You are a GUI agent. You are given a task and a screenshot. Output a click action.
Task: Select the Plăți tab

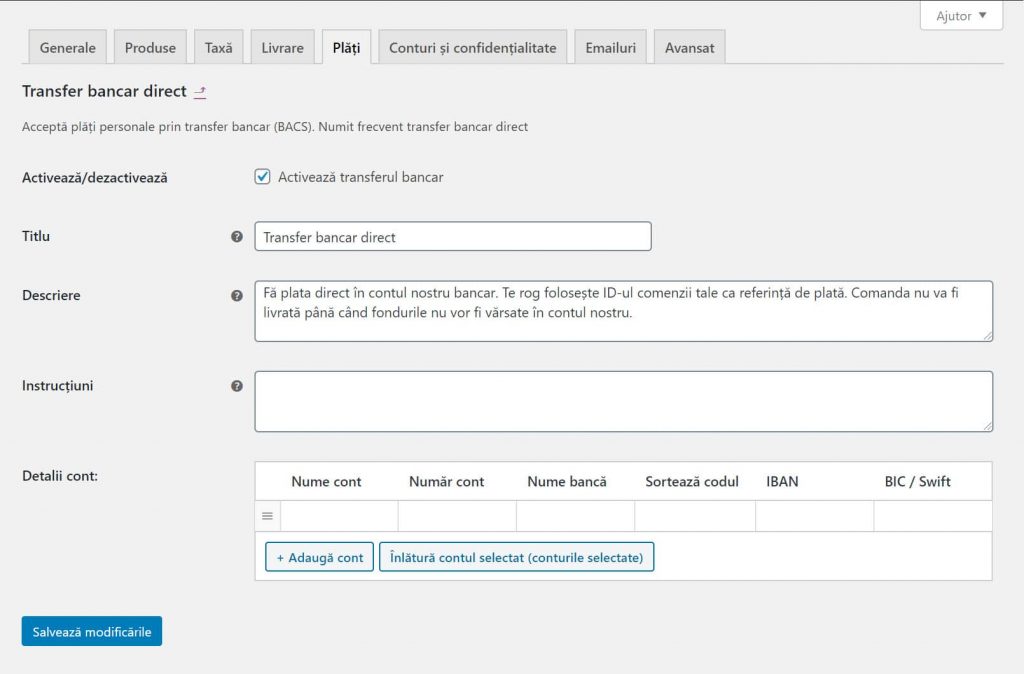pos(346,48)
